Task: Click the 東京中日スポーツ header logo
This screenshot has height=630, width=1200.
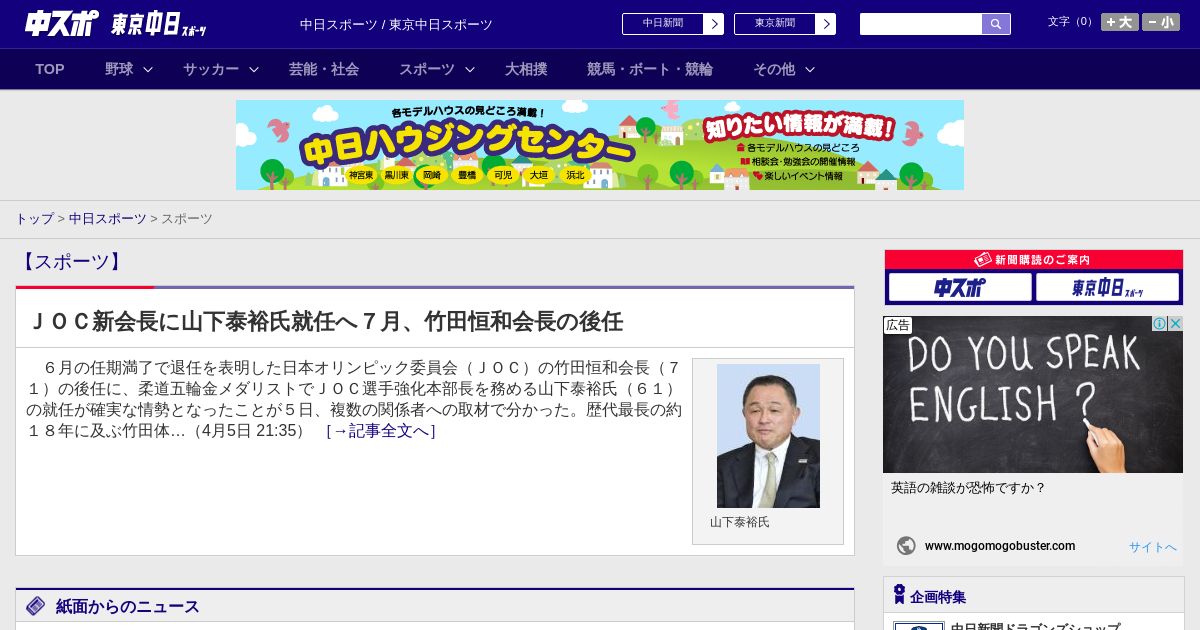Action: (158, 24)
